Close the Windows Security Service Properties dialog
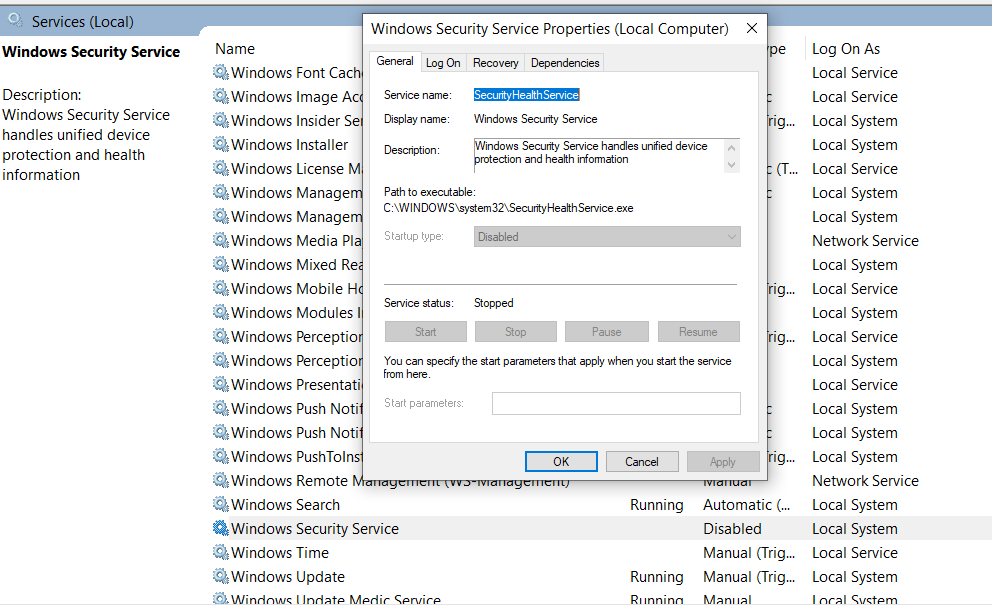 [752, 28]
